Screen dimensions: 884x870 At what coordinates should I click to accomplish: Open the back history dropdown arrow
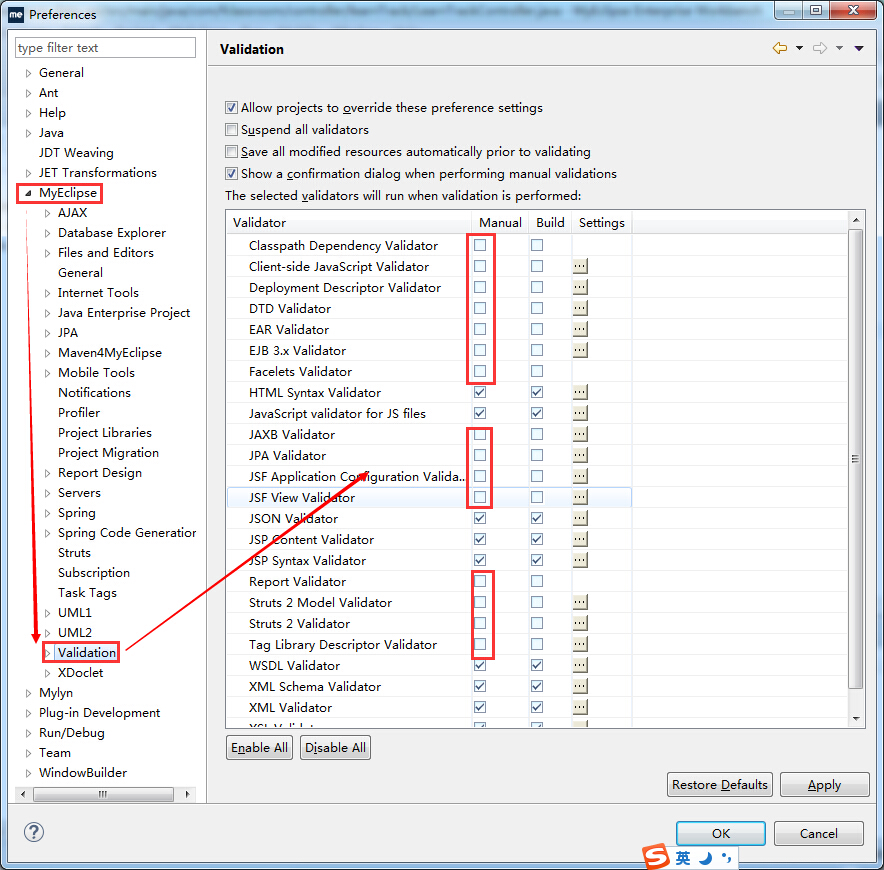click(x=799, y=48)
